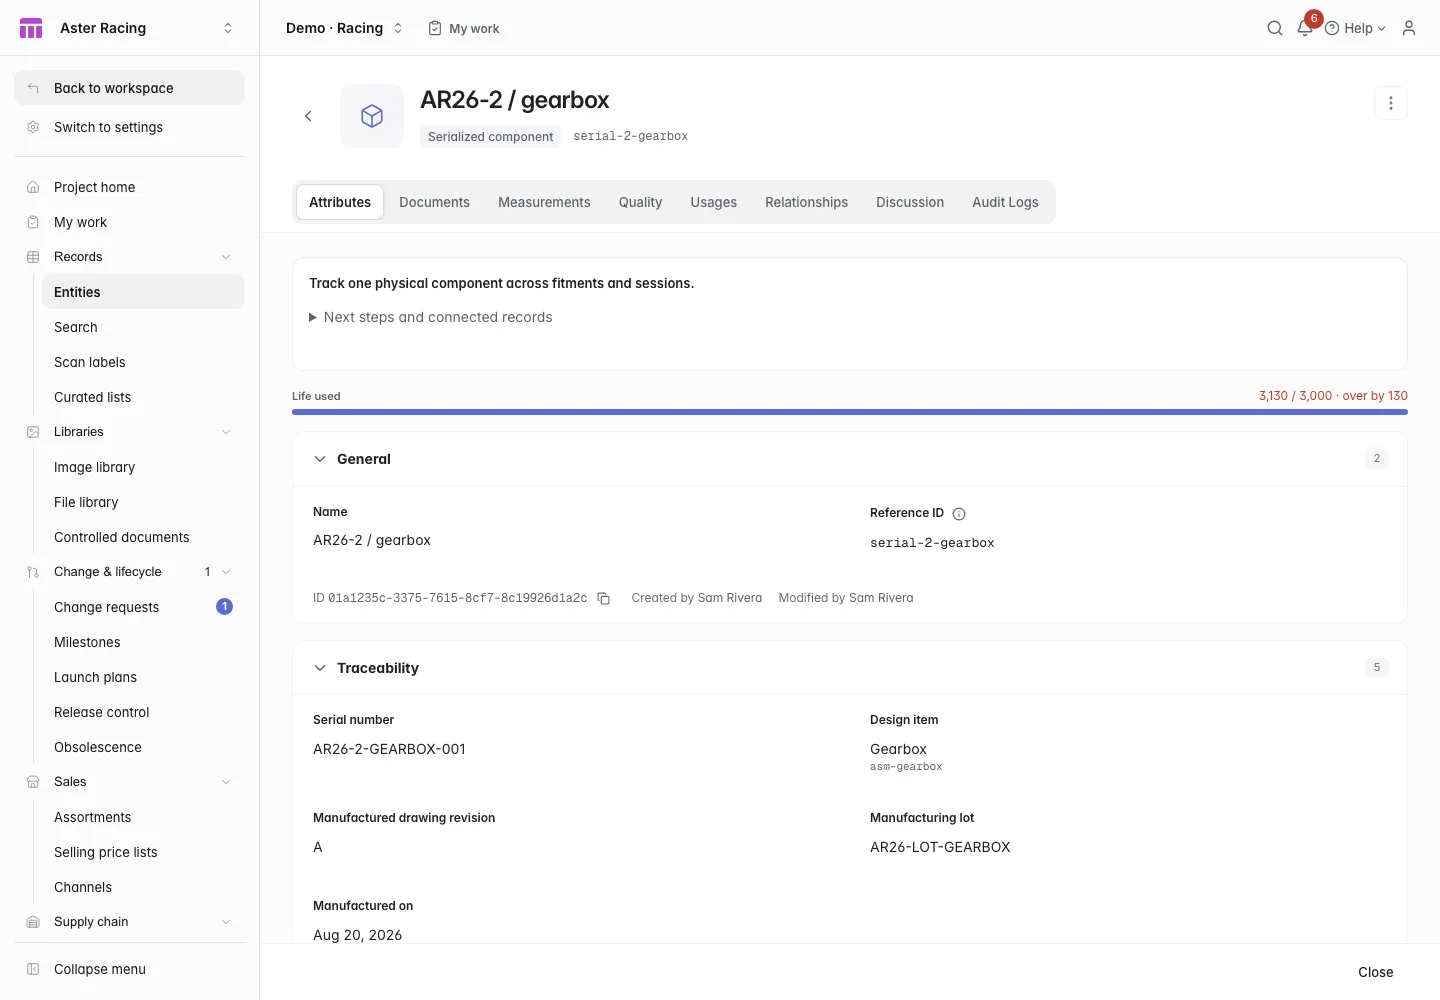The width and height of the screenshot is (1440, 1000).
Task: Open the Audit Logs tab
Action: point(1005,202)
